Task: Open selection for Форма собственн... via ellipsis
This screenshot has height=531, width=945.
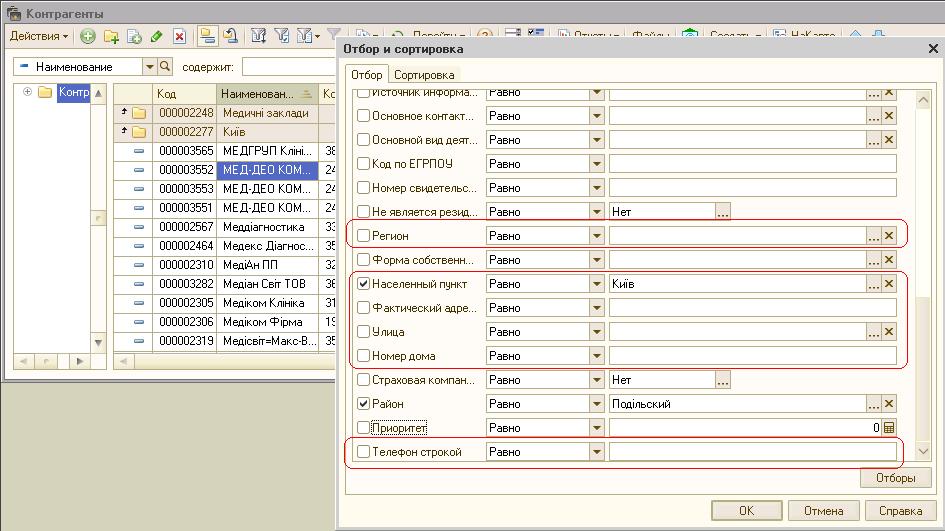Action: pyautogui.click(x=874, y=260)
